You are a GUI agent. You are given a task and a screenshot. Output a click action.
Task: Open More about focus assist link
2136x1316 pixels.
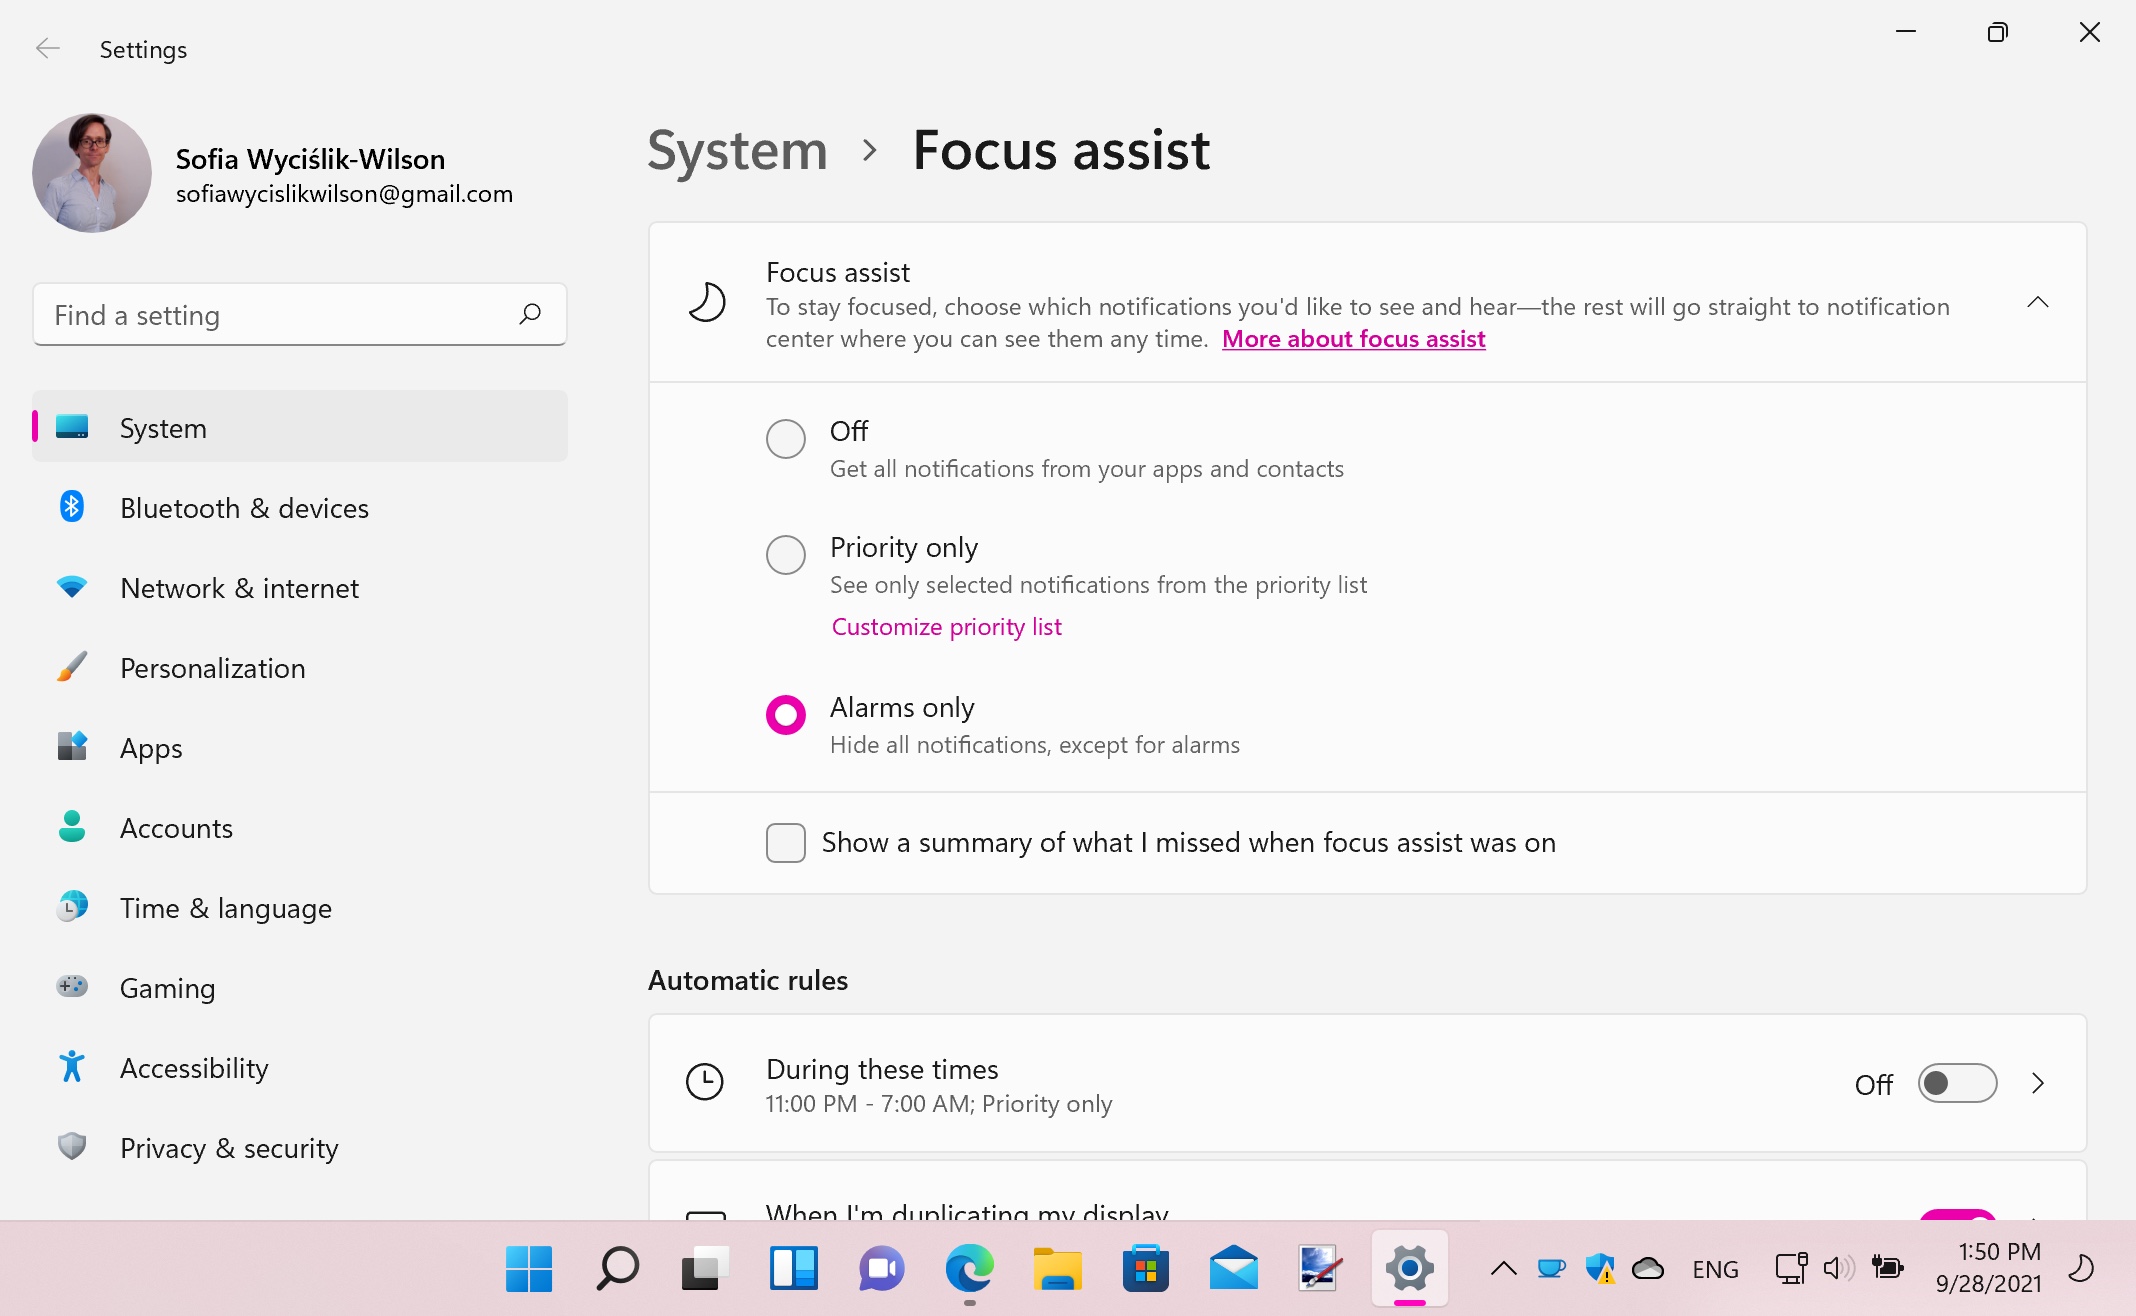click(x=1353, y=339)
